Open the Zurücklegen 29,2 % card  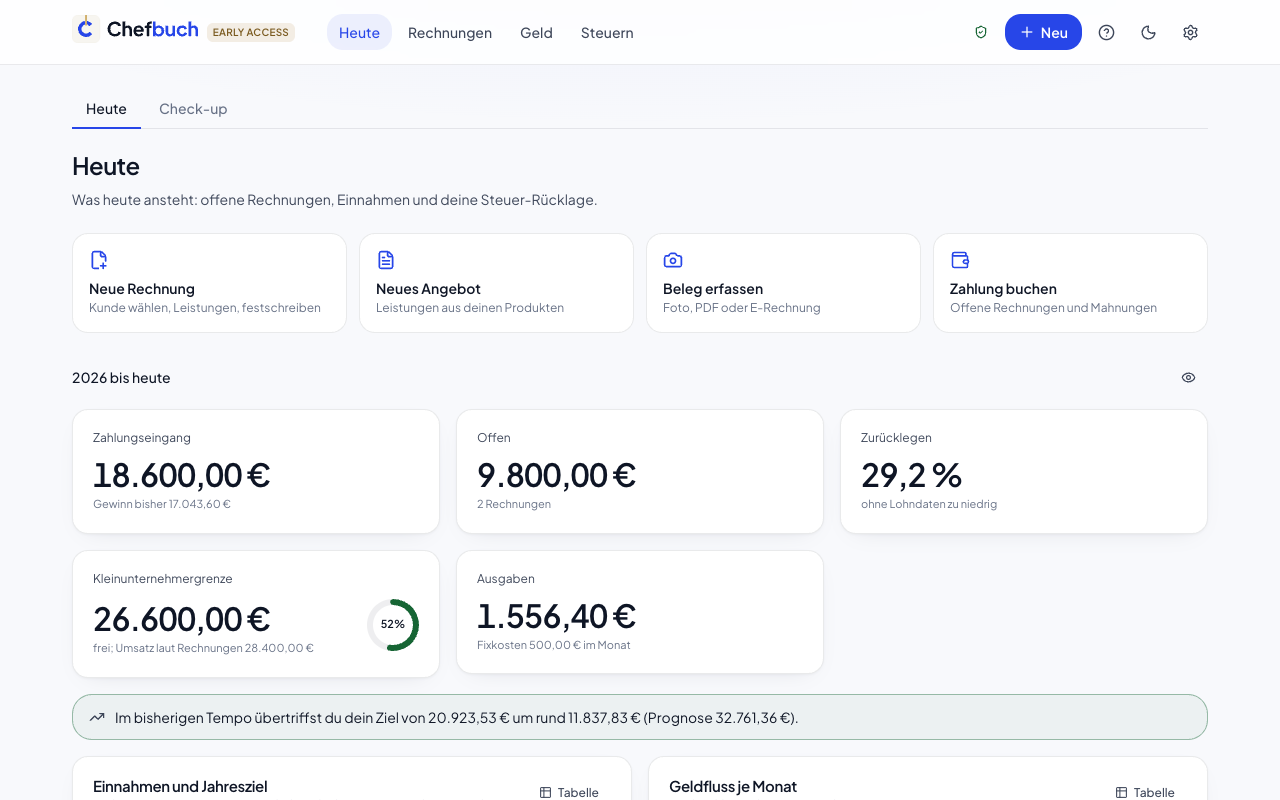pyautogui.click(x=1024, y=471)
